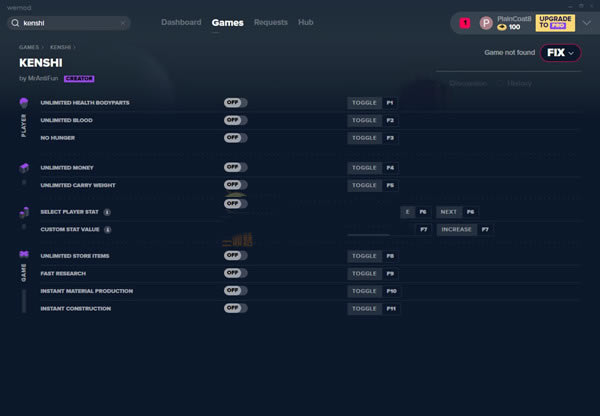The width and height of the screenshot is (600, 416).
Task: Expand the account menu chevron
Action: point(587,23)
